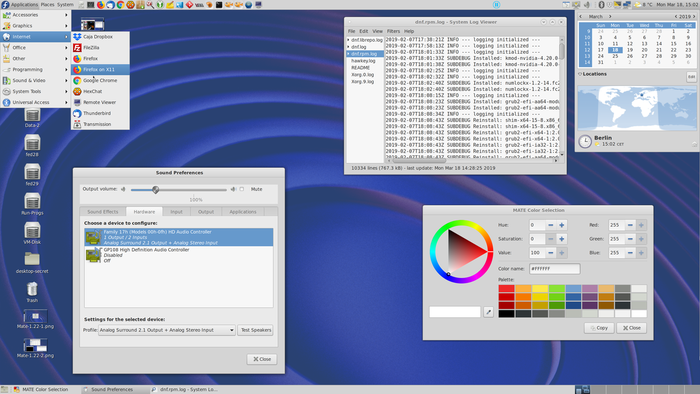Open Google Chrome from the Internet menu
This screenshot has width=700, height=394.
point(100,80)
